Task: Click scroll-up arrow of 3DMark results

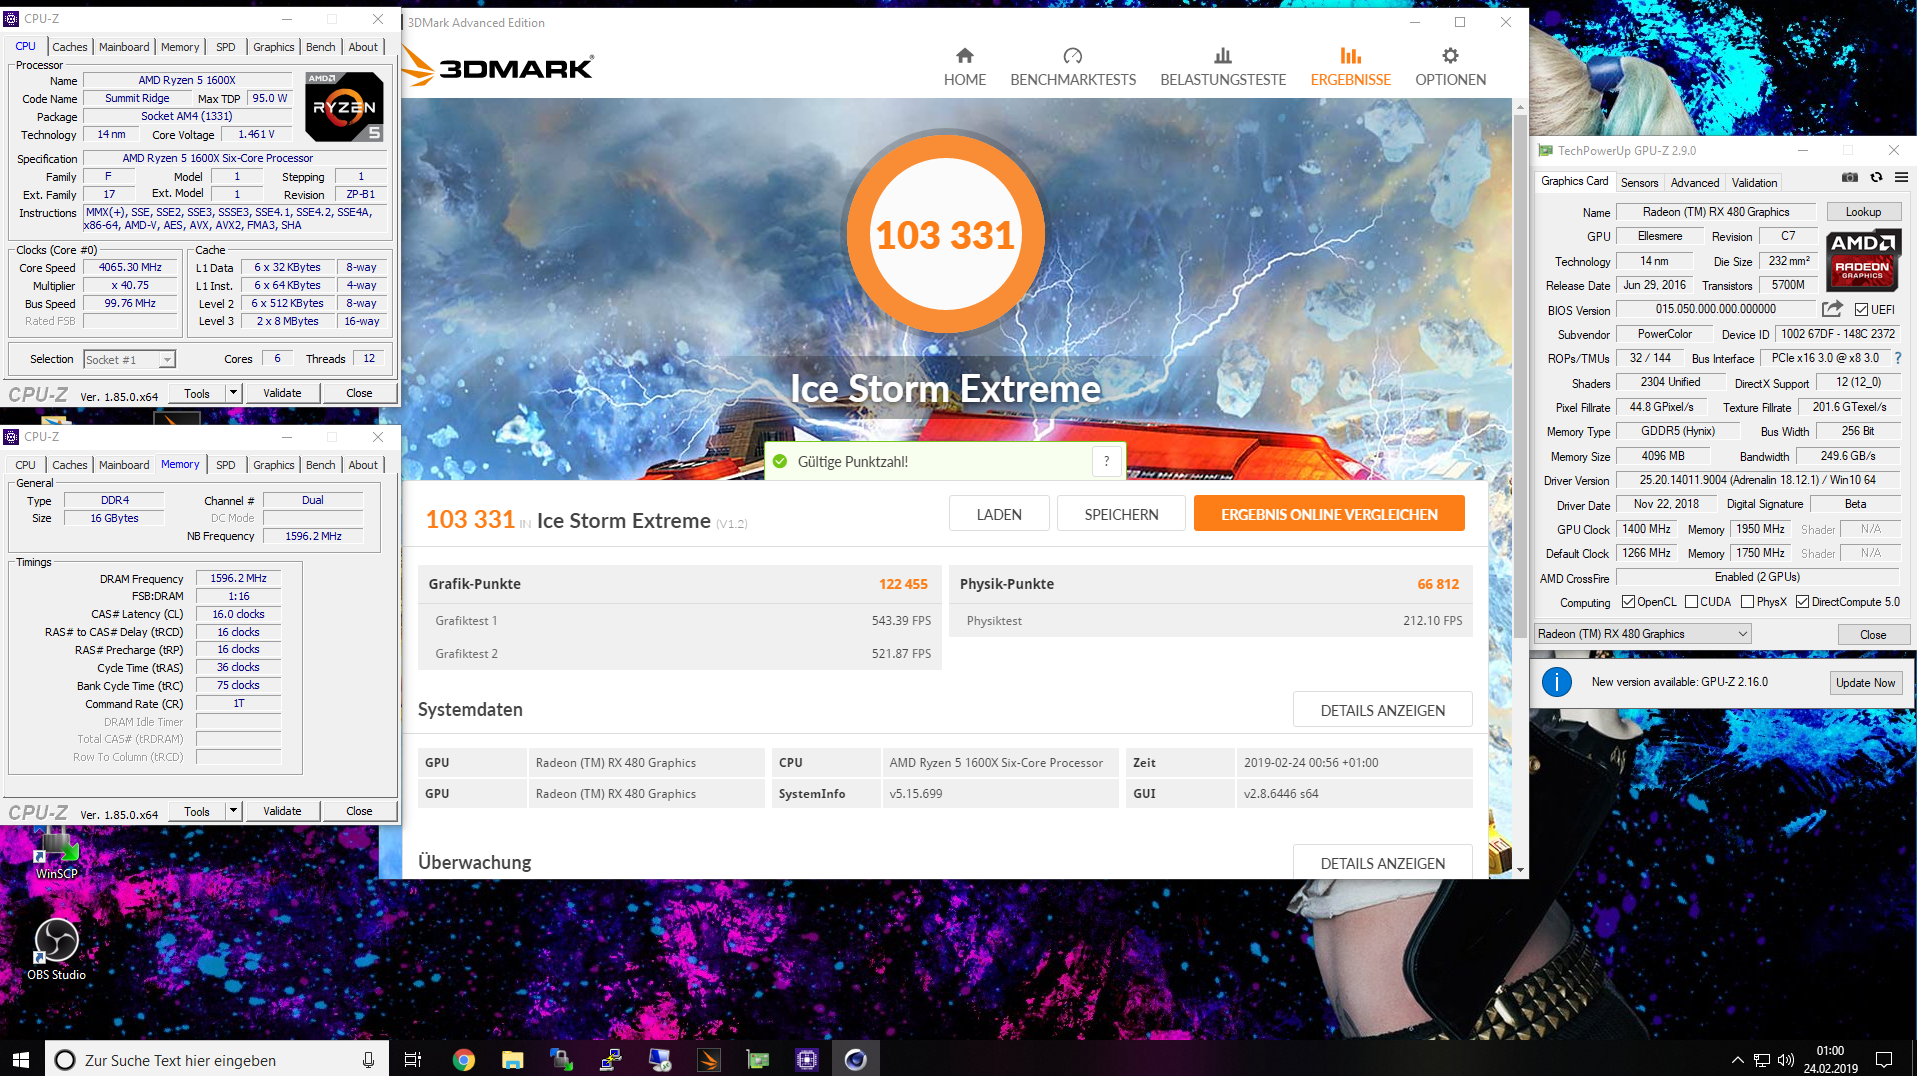Action: click(1520, 106)
